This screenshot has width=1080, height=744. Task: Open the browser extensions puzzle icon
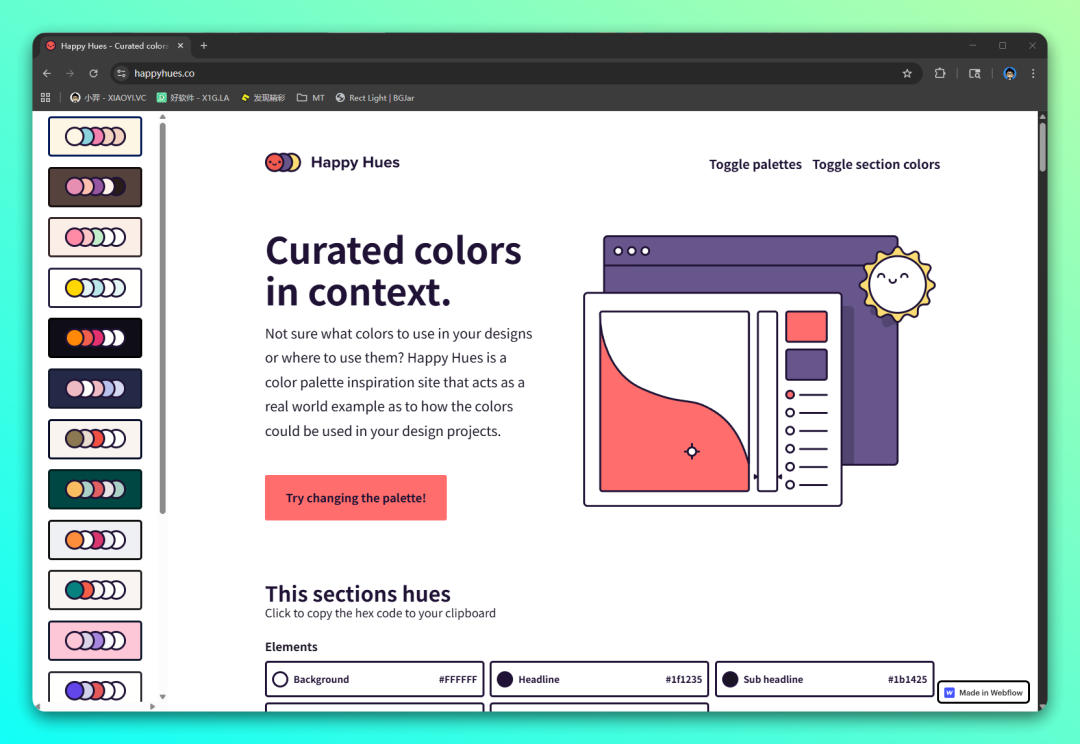point(939,73)
